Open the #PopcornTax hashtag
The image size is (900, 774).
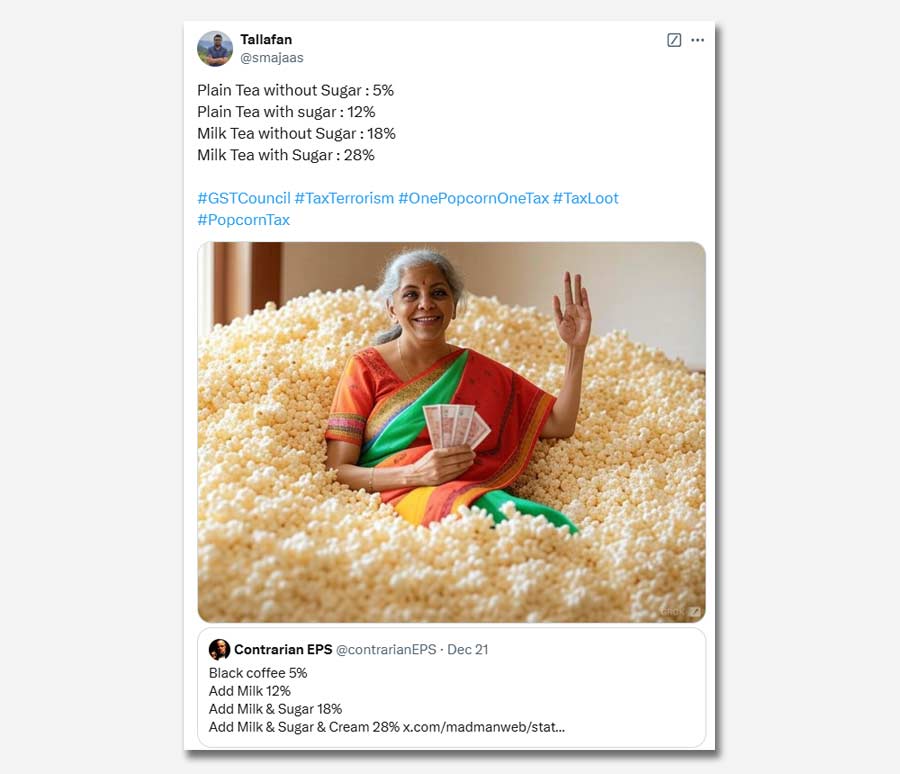[243, 220]
